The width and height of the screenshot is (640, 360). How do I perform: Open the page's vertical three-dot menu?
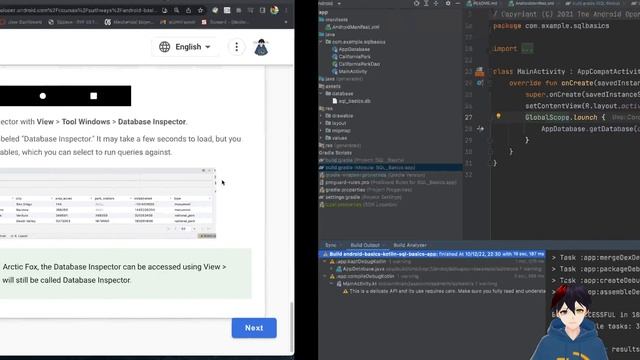tap(236, 47)
